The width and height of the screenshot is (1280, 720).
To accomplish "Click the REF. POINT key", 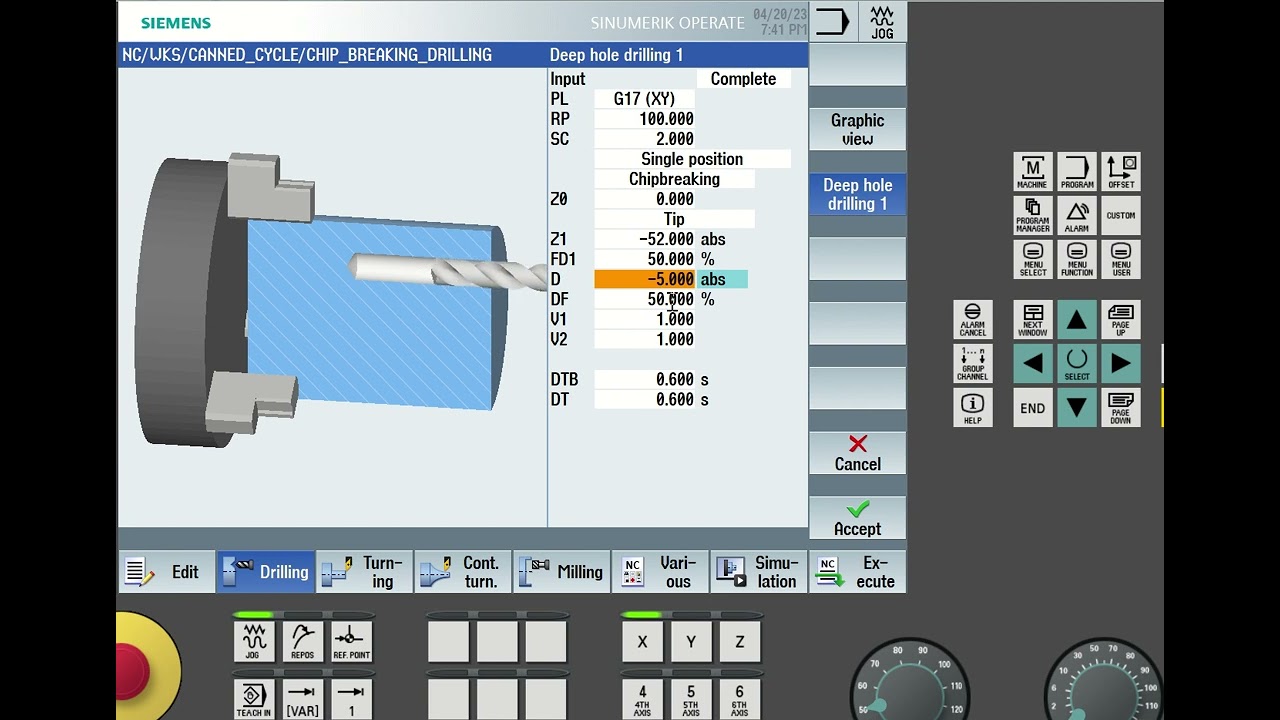I will (351, 642).
